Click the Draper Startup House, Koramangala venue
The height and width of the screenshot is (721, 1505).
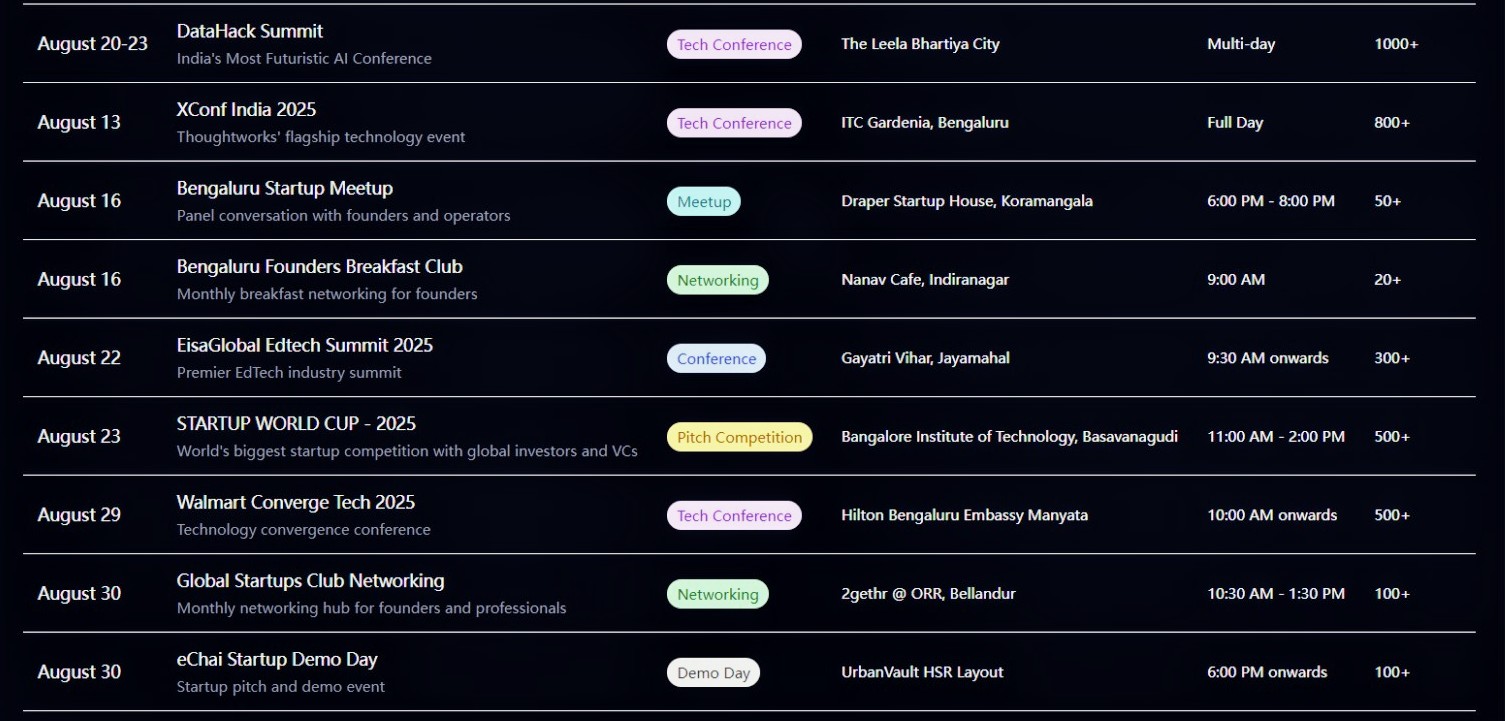coord(967,201)
